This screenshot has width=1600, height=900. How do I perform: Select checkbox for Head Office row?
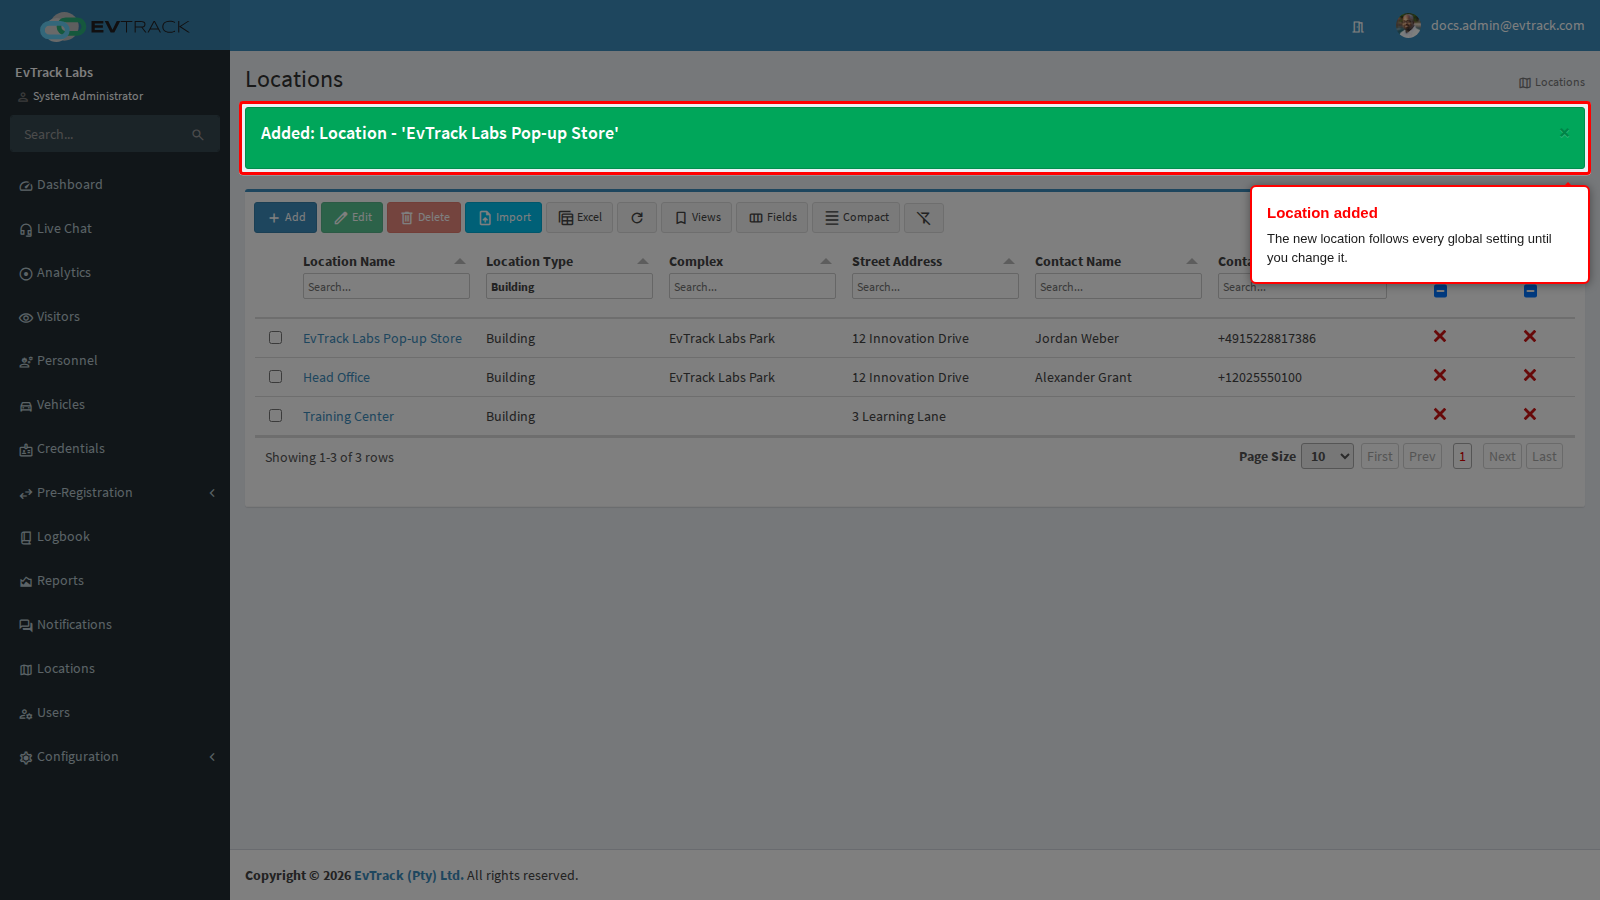point(275,377)
